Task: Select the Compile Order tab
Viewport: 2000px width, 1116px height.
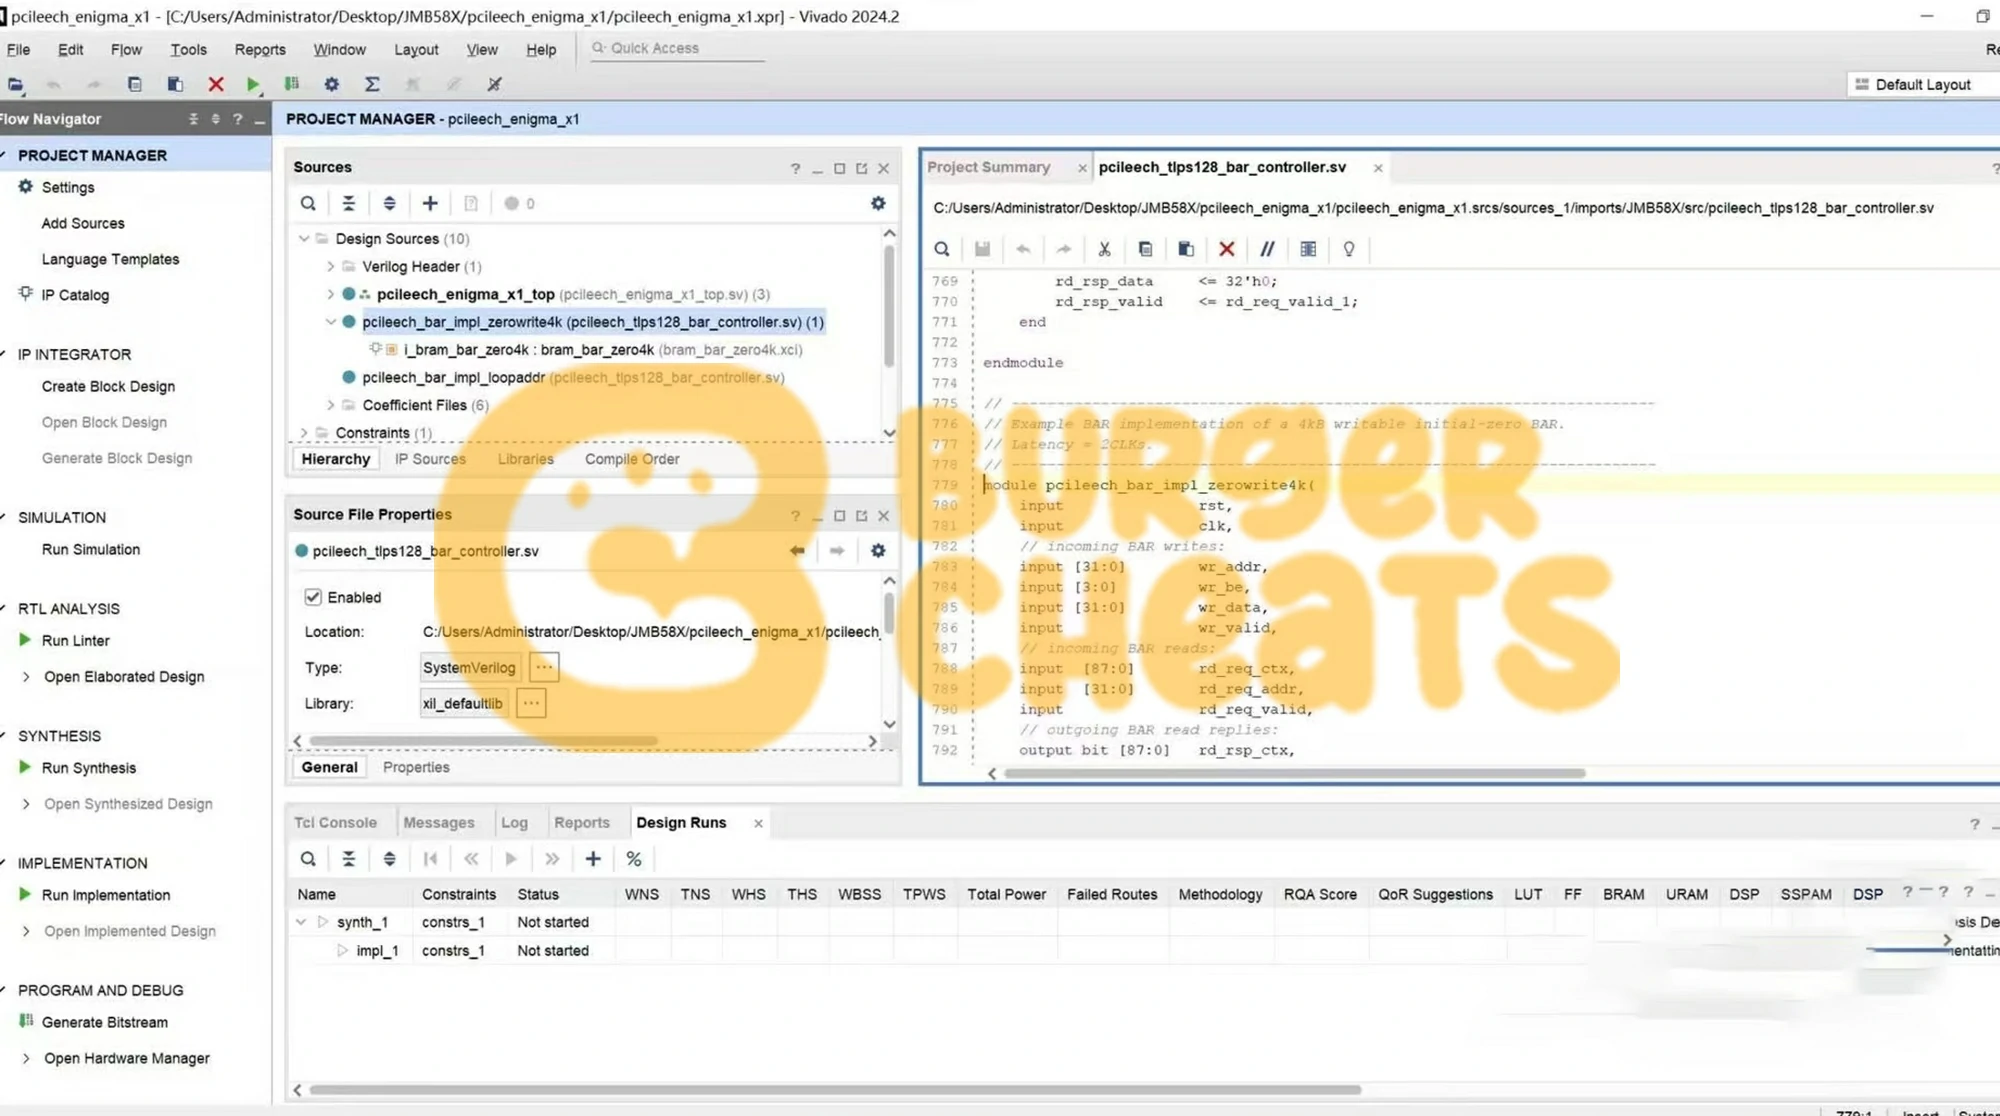Action: click(632, 459)
